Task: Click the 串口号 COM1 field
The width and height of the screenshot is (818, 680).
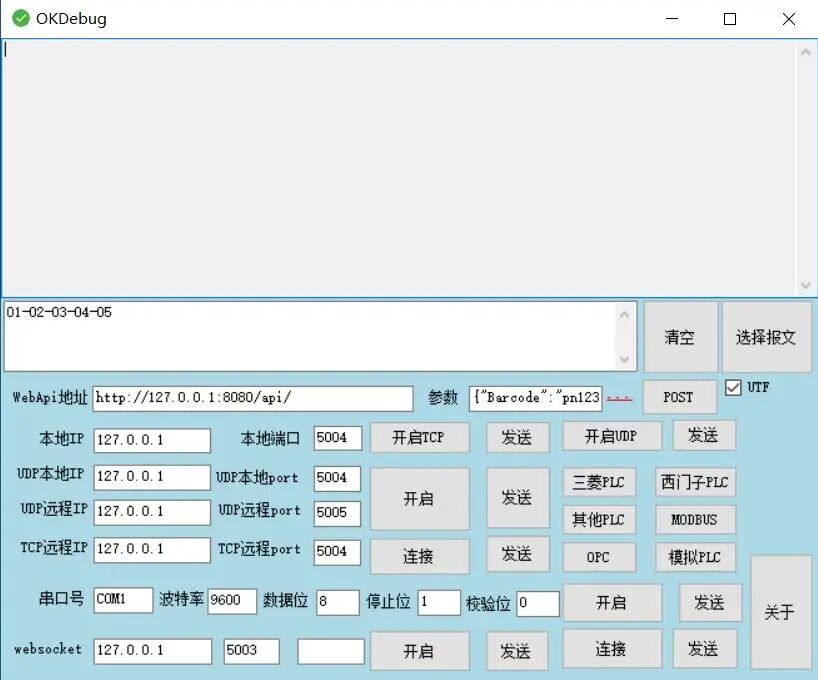Action: (x=124, y=600)
